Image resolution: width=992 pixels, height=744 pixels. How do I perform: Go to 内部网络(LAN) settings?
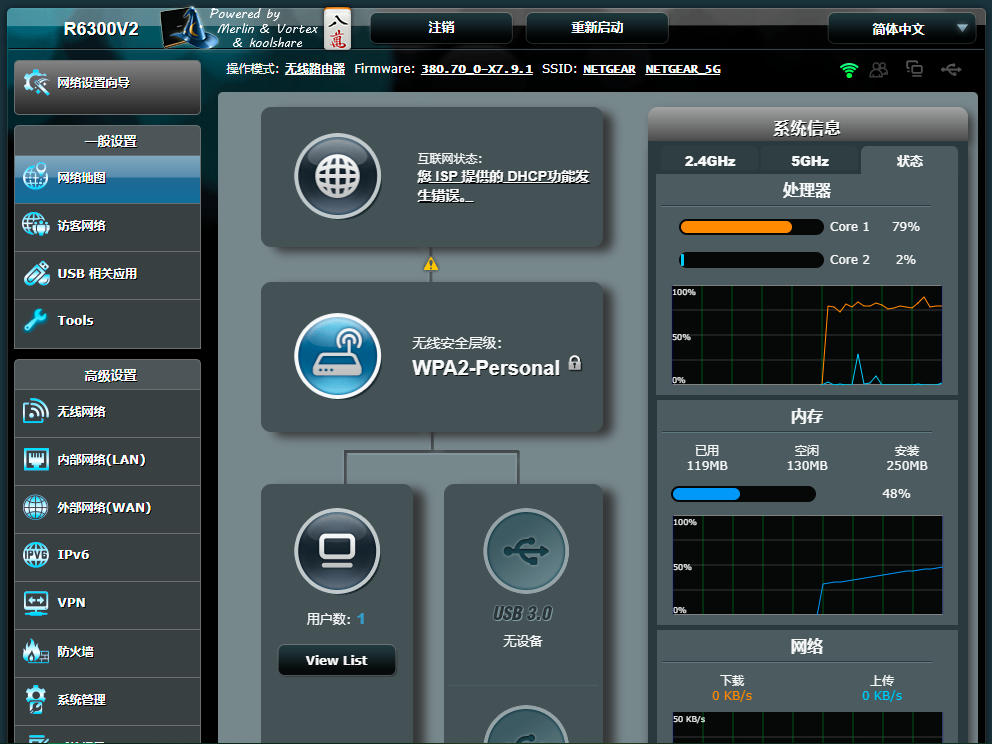point(107,461)
